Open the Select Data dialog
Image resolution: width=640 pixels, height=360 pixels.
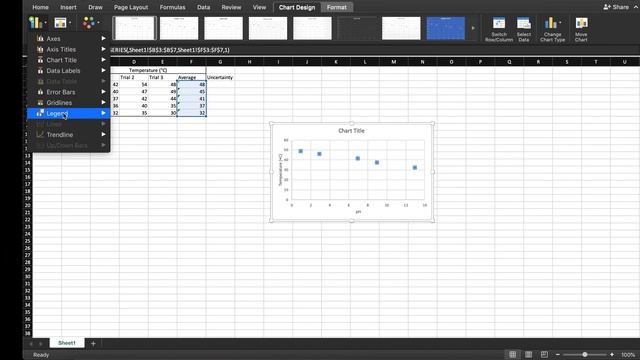(524, 29)
